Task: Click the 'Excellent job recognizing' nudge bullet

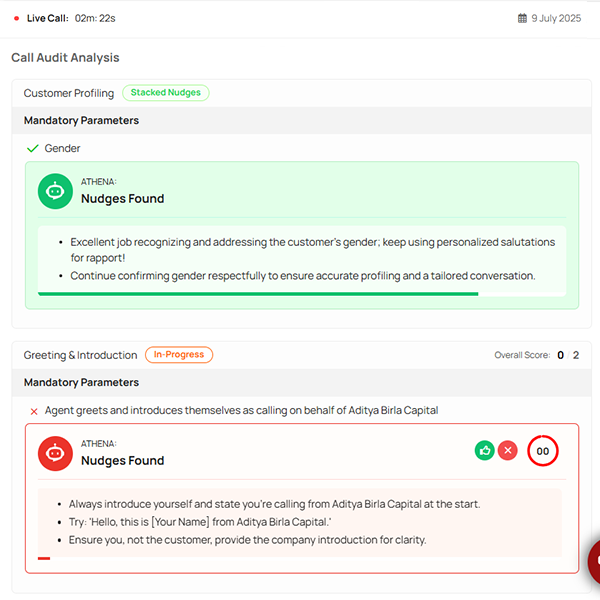Action: click(312, 250)
